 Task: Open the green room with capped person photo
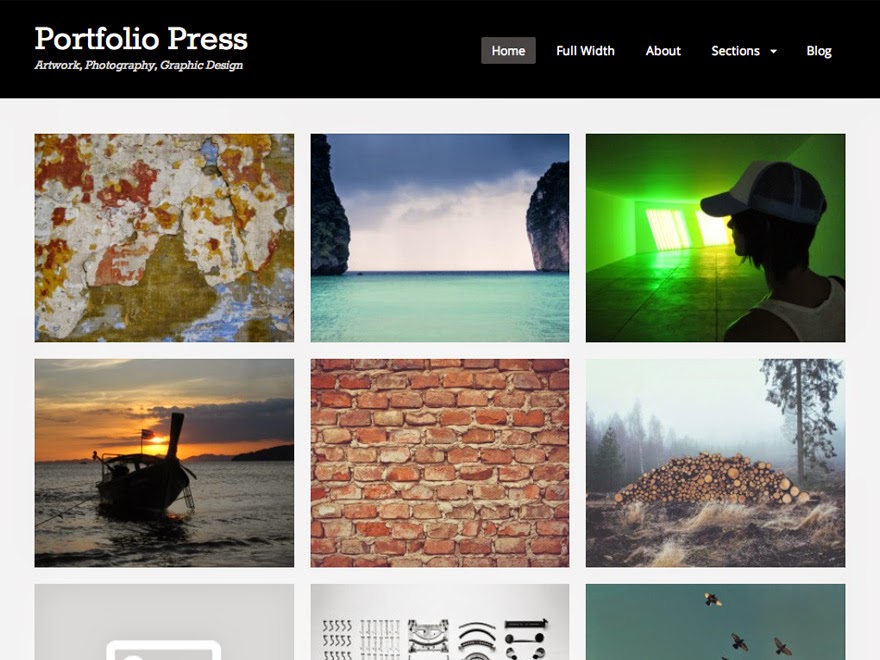(715, 237)
